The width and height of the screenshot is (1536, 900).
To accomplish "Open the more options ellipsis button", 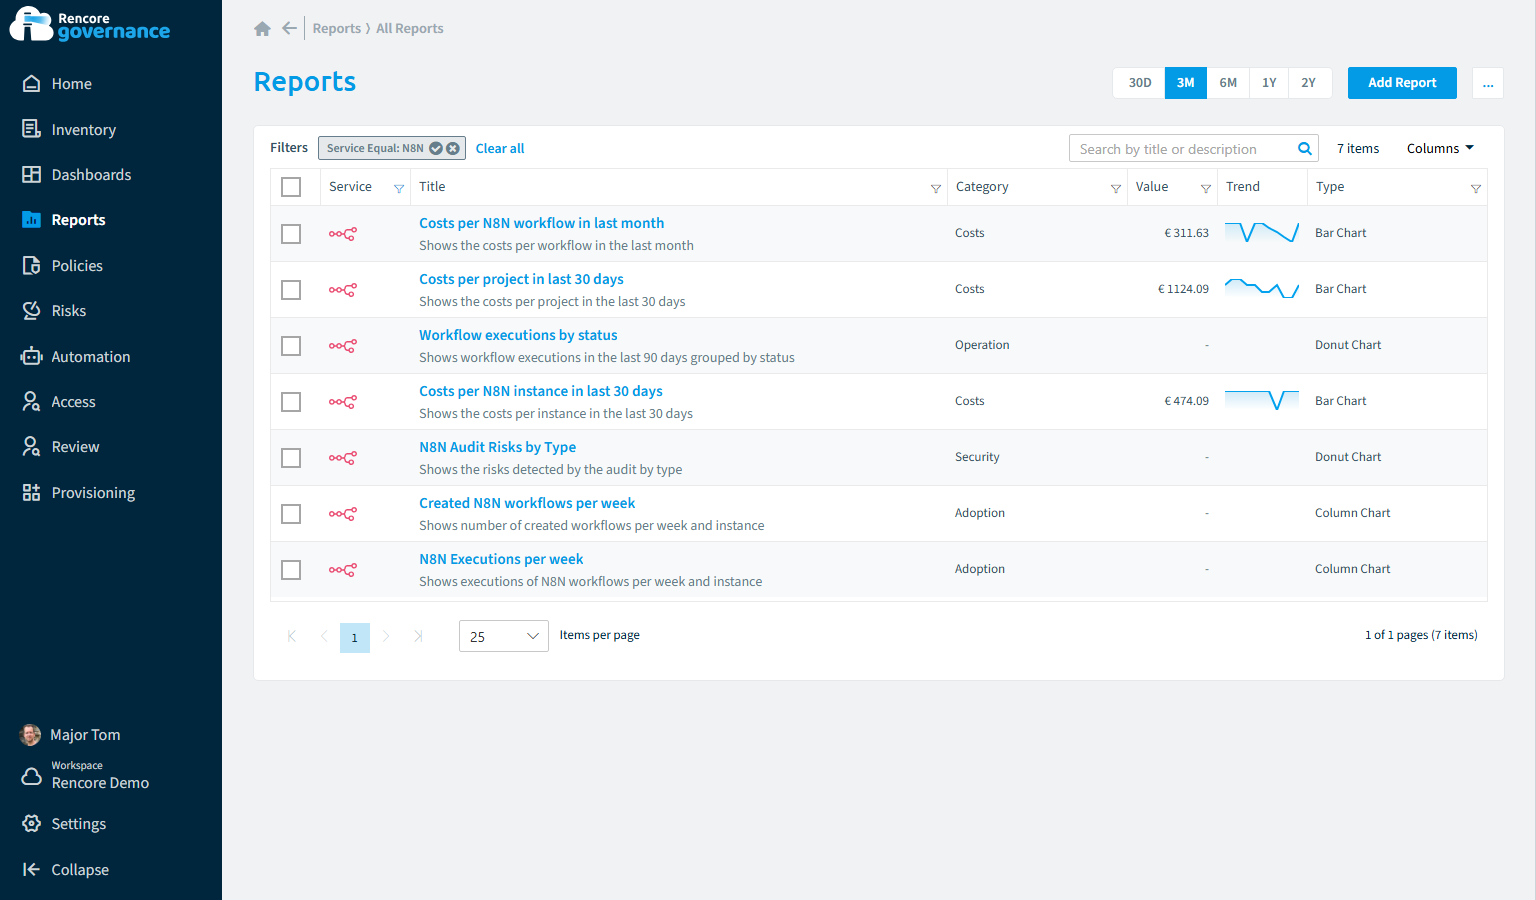I will pyautogui.click(x=1488, y=83).
